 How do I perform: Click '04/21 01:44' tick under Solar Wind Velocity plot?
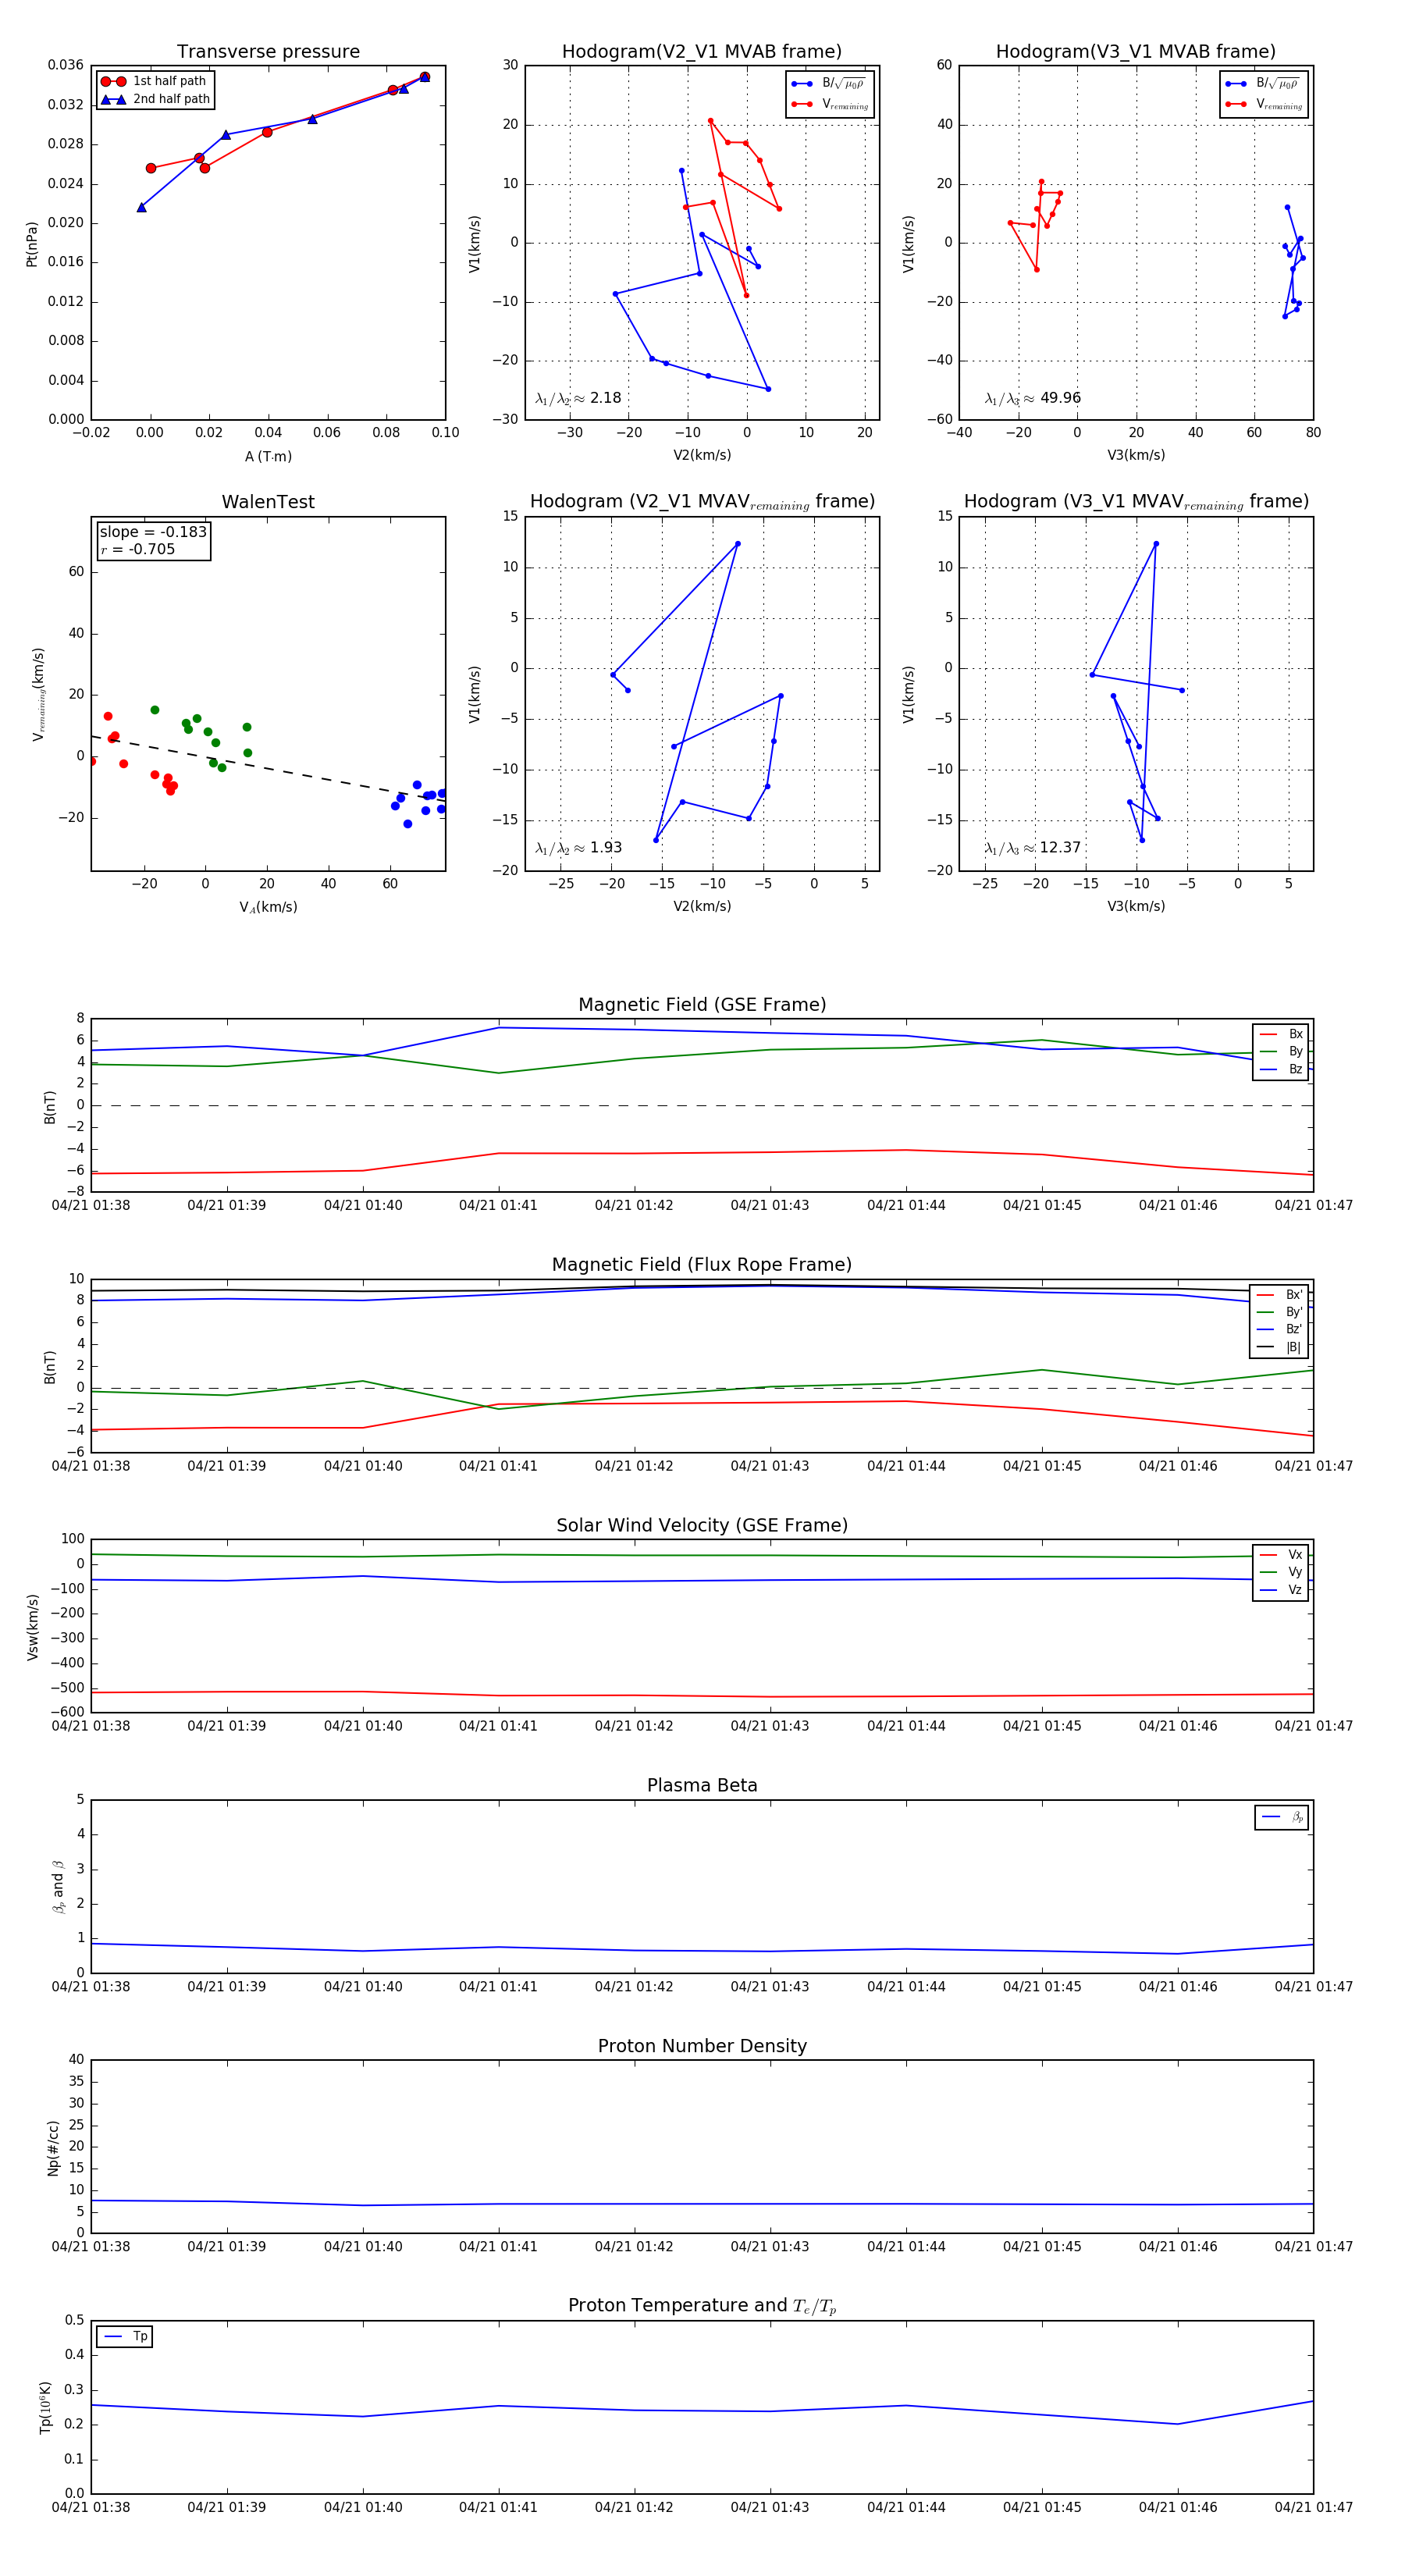click(906, 1726)
